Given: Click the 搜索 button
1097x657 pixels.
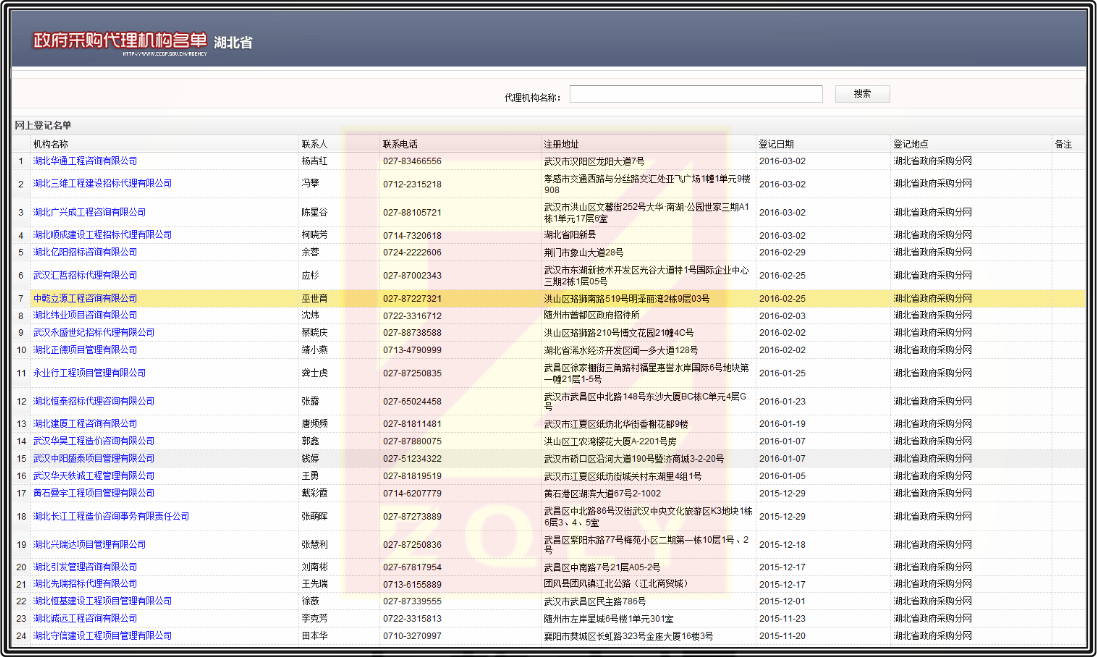Looking at the screenshot, I should tap(861, 94).
